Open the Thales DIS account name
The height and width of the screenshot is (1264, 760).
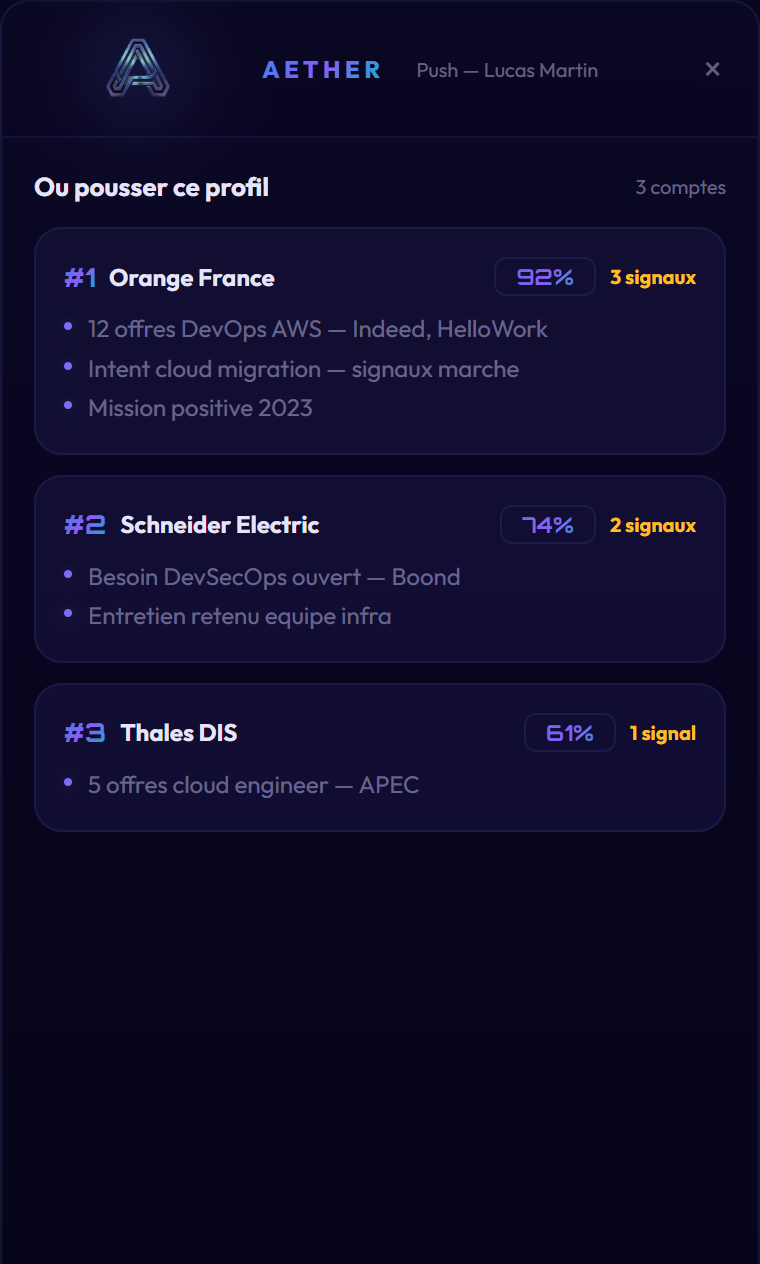click(x=179, y=733)
